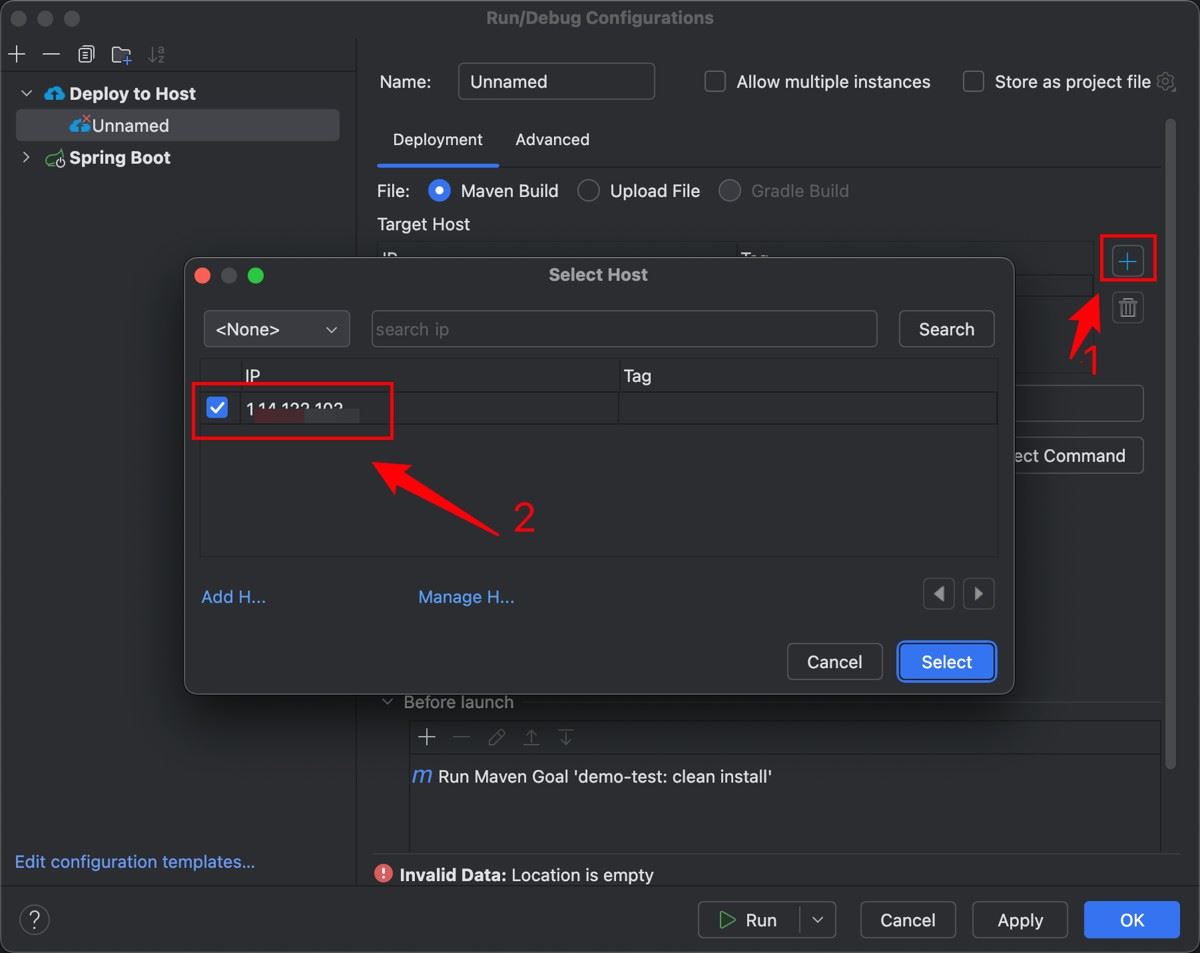Open the Manage H... link
The height and width of the screenshot is (953, 1200).
(x=466, y=597)
